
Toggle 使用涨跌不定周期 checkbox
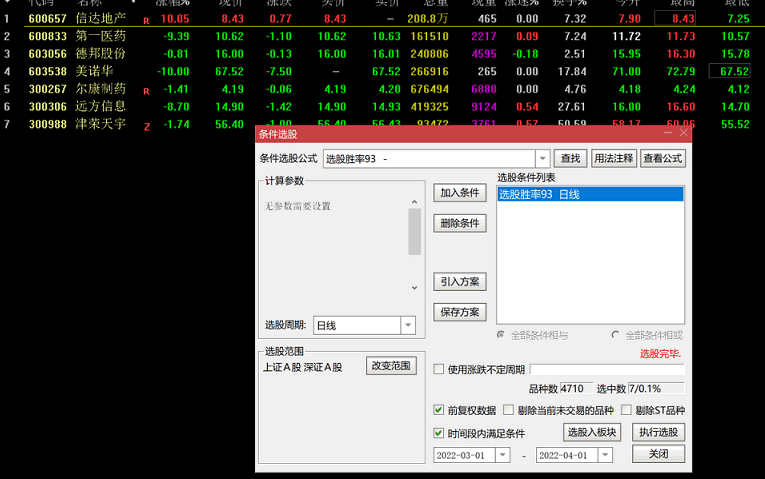(x=439, y=369)
